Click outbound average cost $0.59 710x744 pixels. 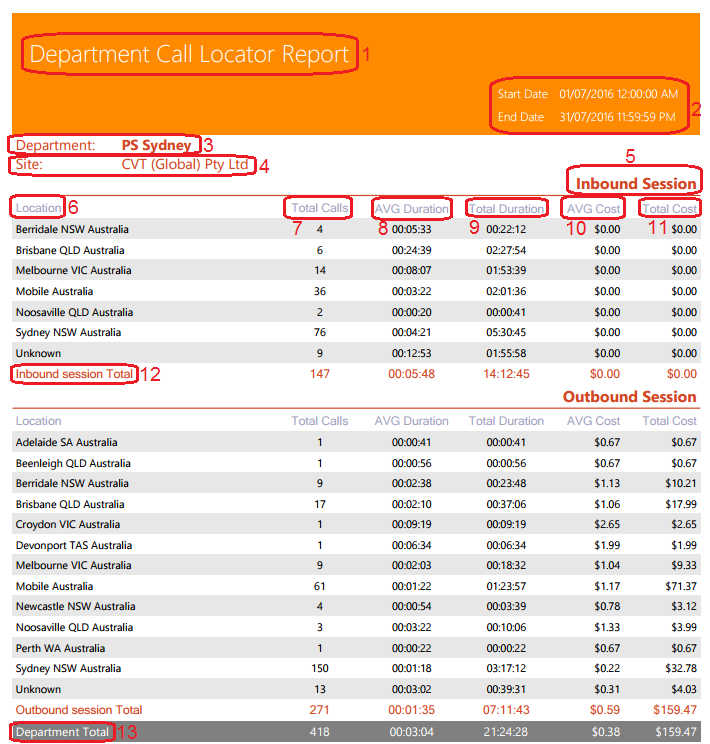point(605,710)
